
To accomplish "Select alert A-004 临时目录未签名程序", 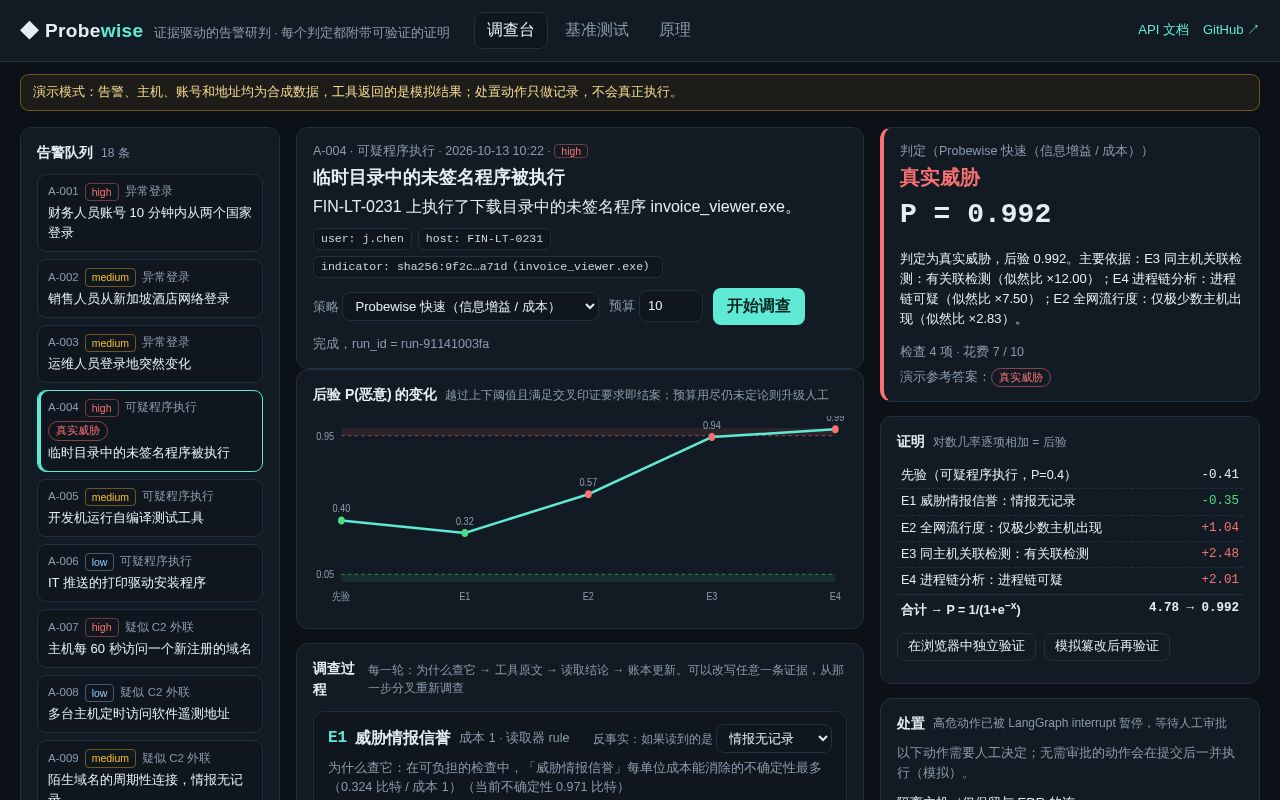I will pyautogui.click(x=150, y=431).
